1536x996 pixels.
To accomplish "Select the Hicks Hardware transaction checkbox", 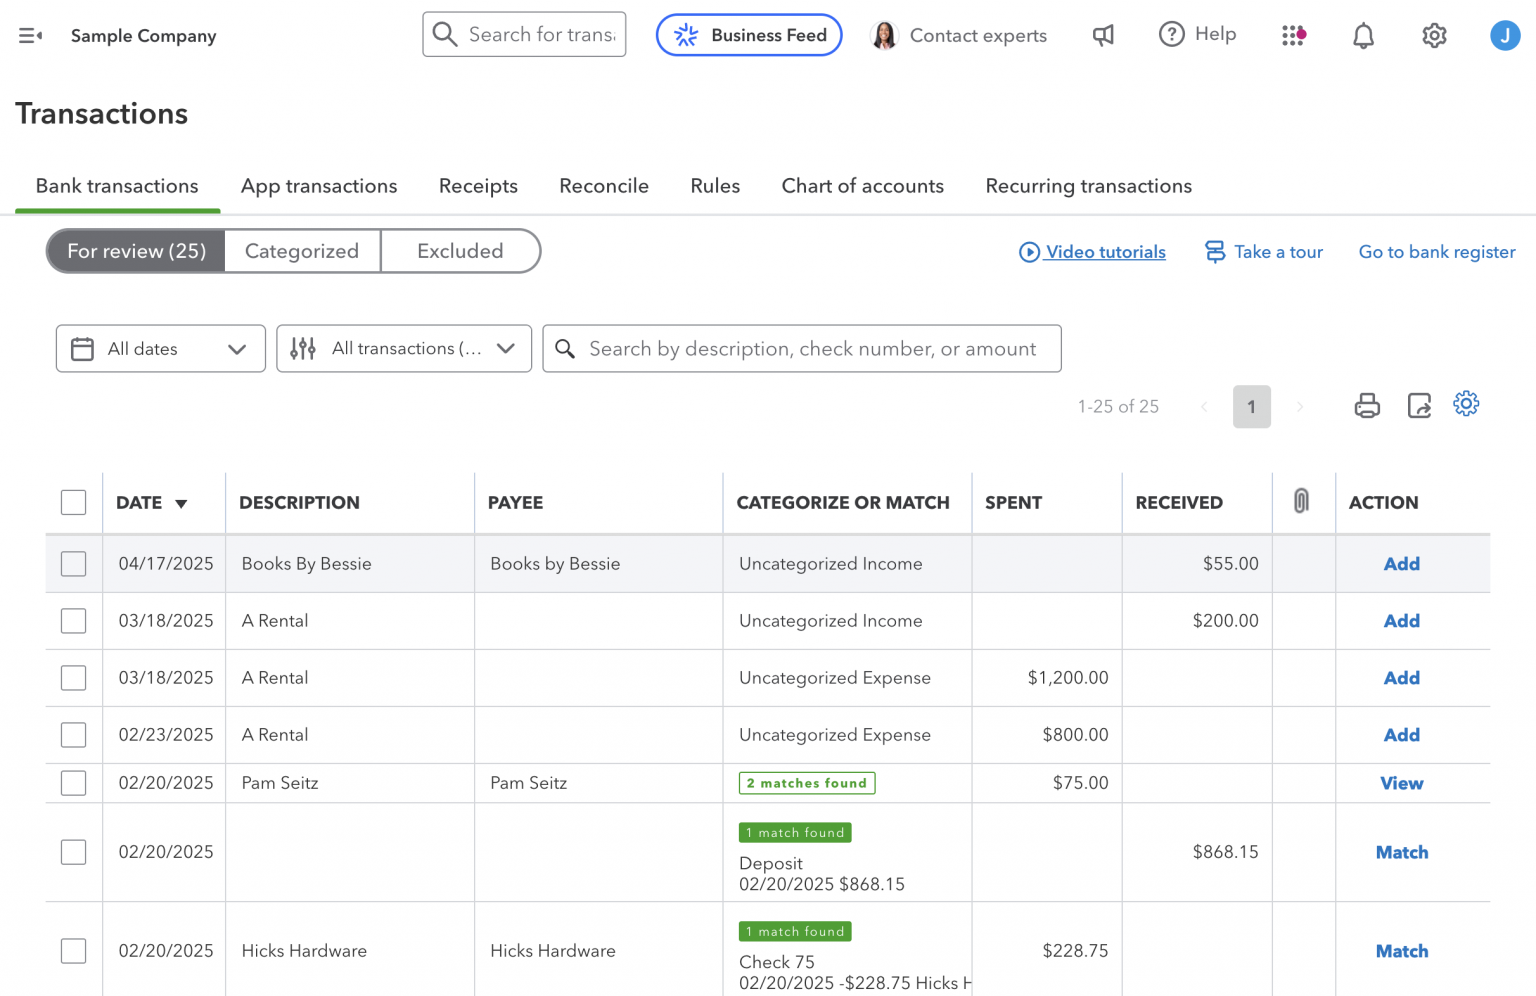I will click(x=73, y=951).
